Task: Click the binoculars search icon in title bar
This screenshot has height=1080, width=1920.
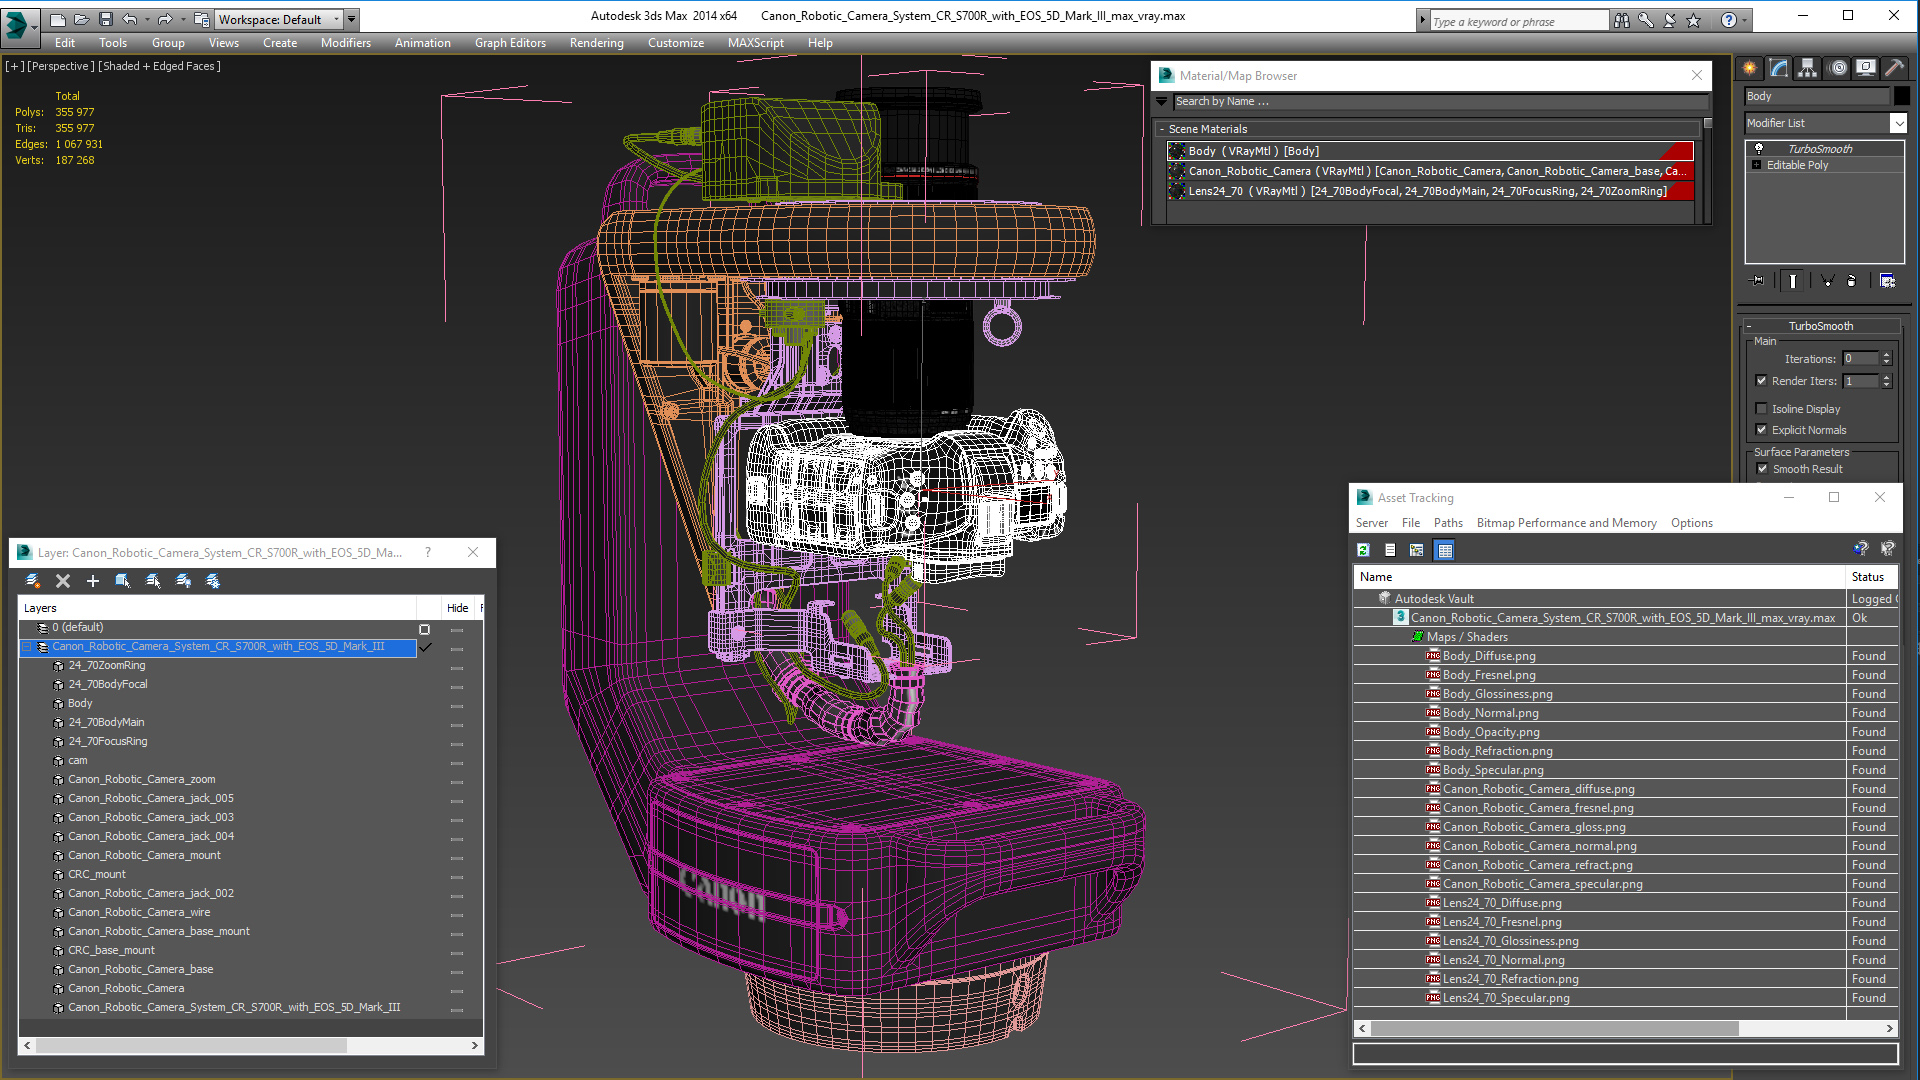Action: 1622,20
